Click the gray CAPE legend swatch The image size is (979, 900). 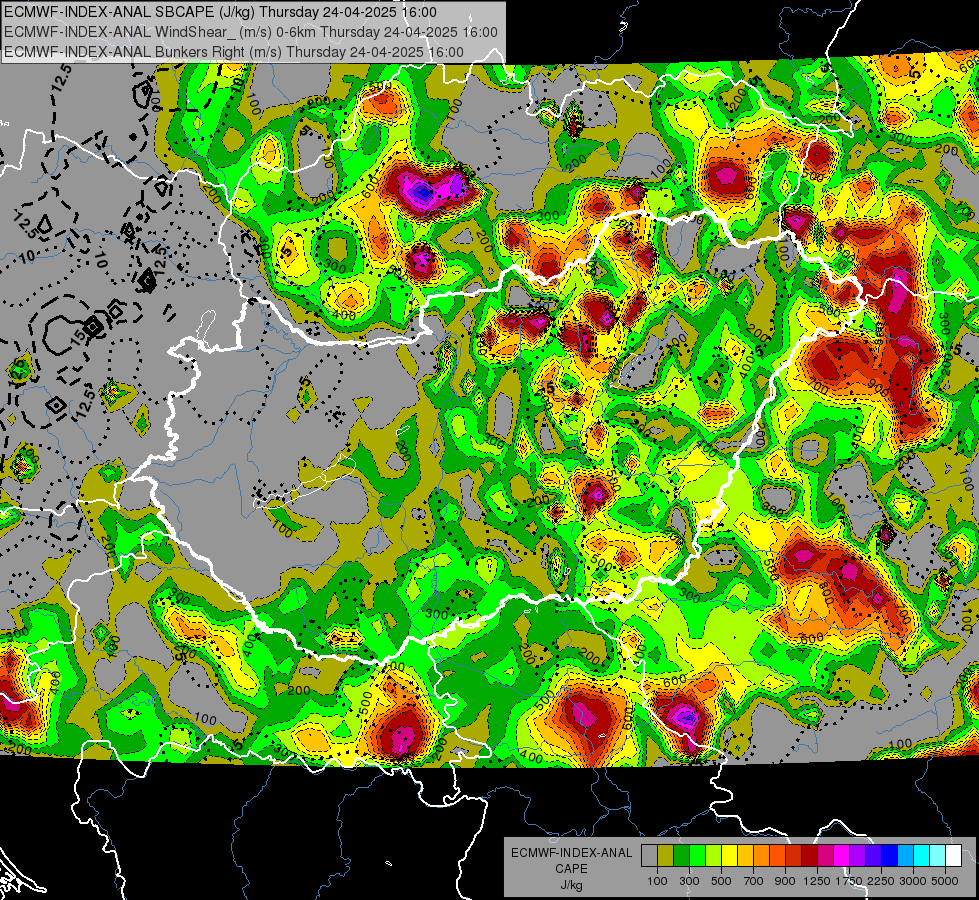(649, 856)
